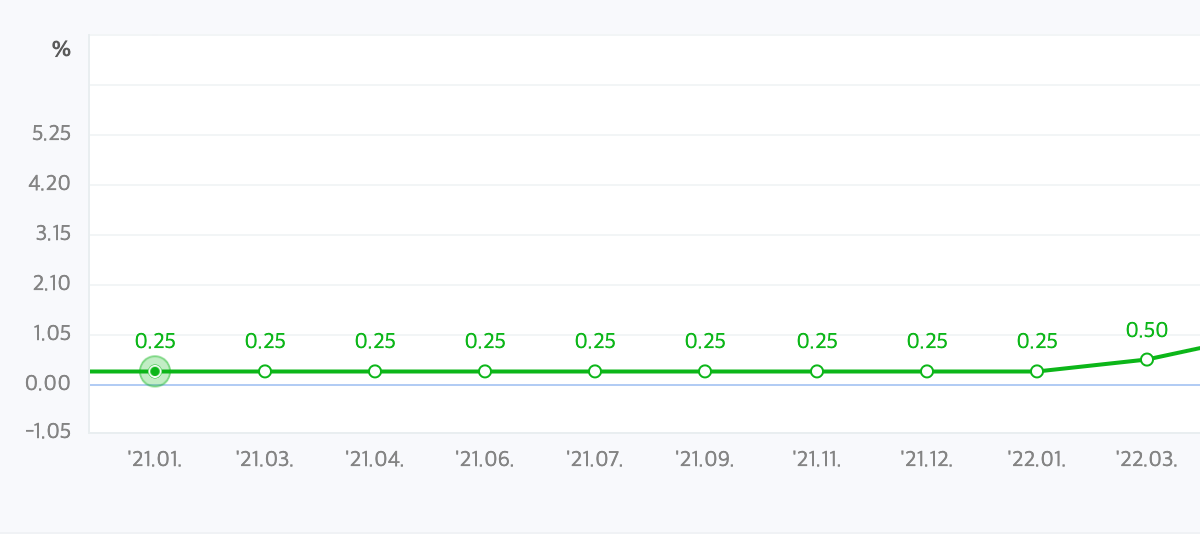The image size is (1200, 540).
Task: Click the '21.06. data point marker
Action: pyautogui.click(x=485, y=371)
